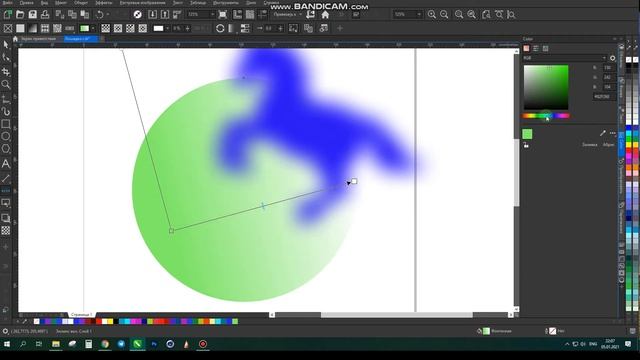Choose No Fill in the property bar
This screenshot has height=360, width=640.
coord(7,28)
